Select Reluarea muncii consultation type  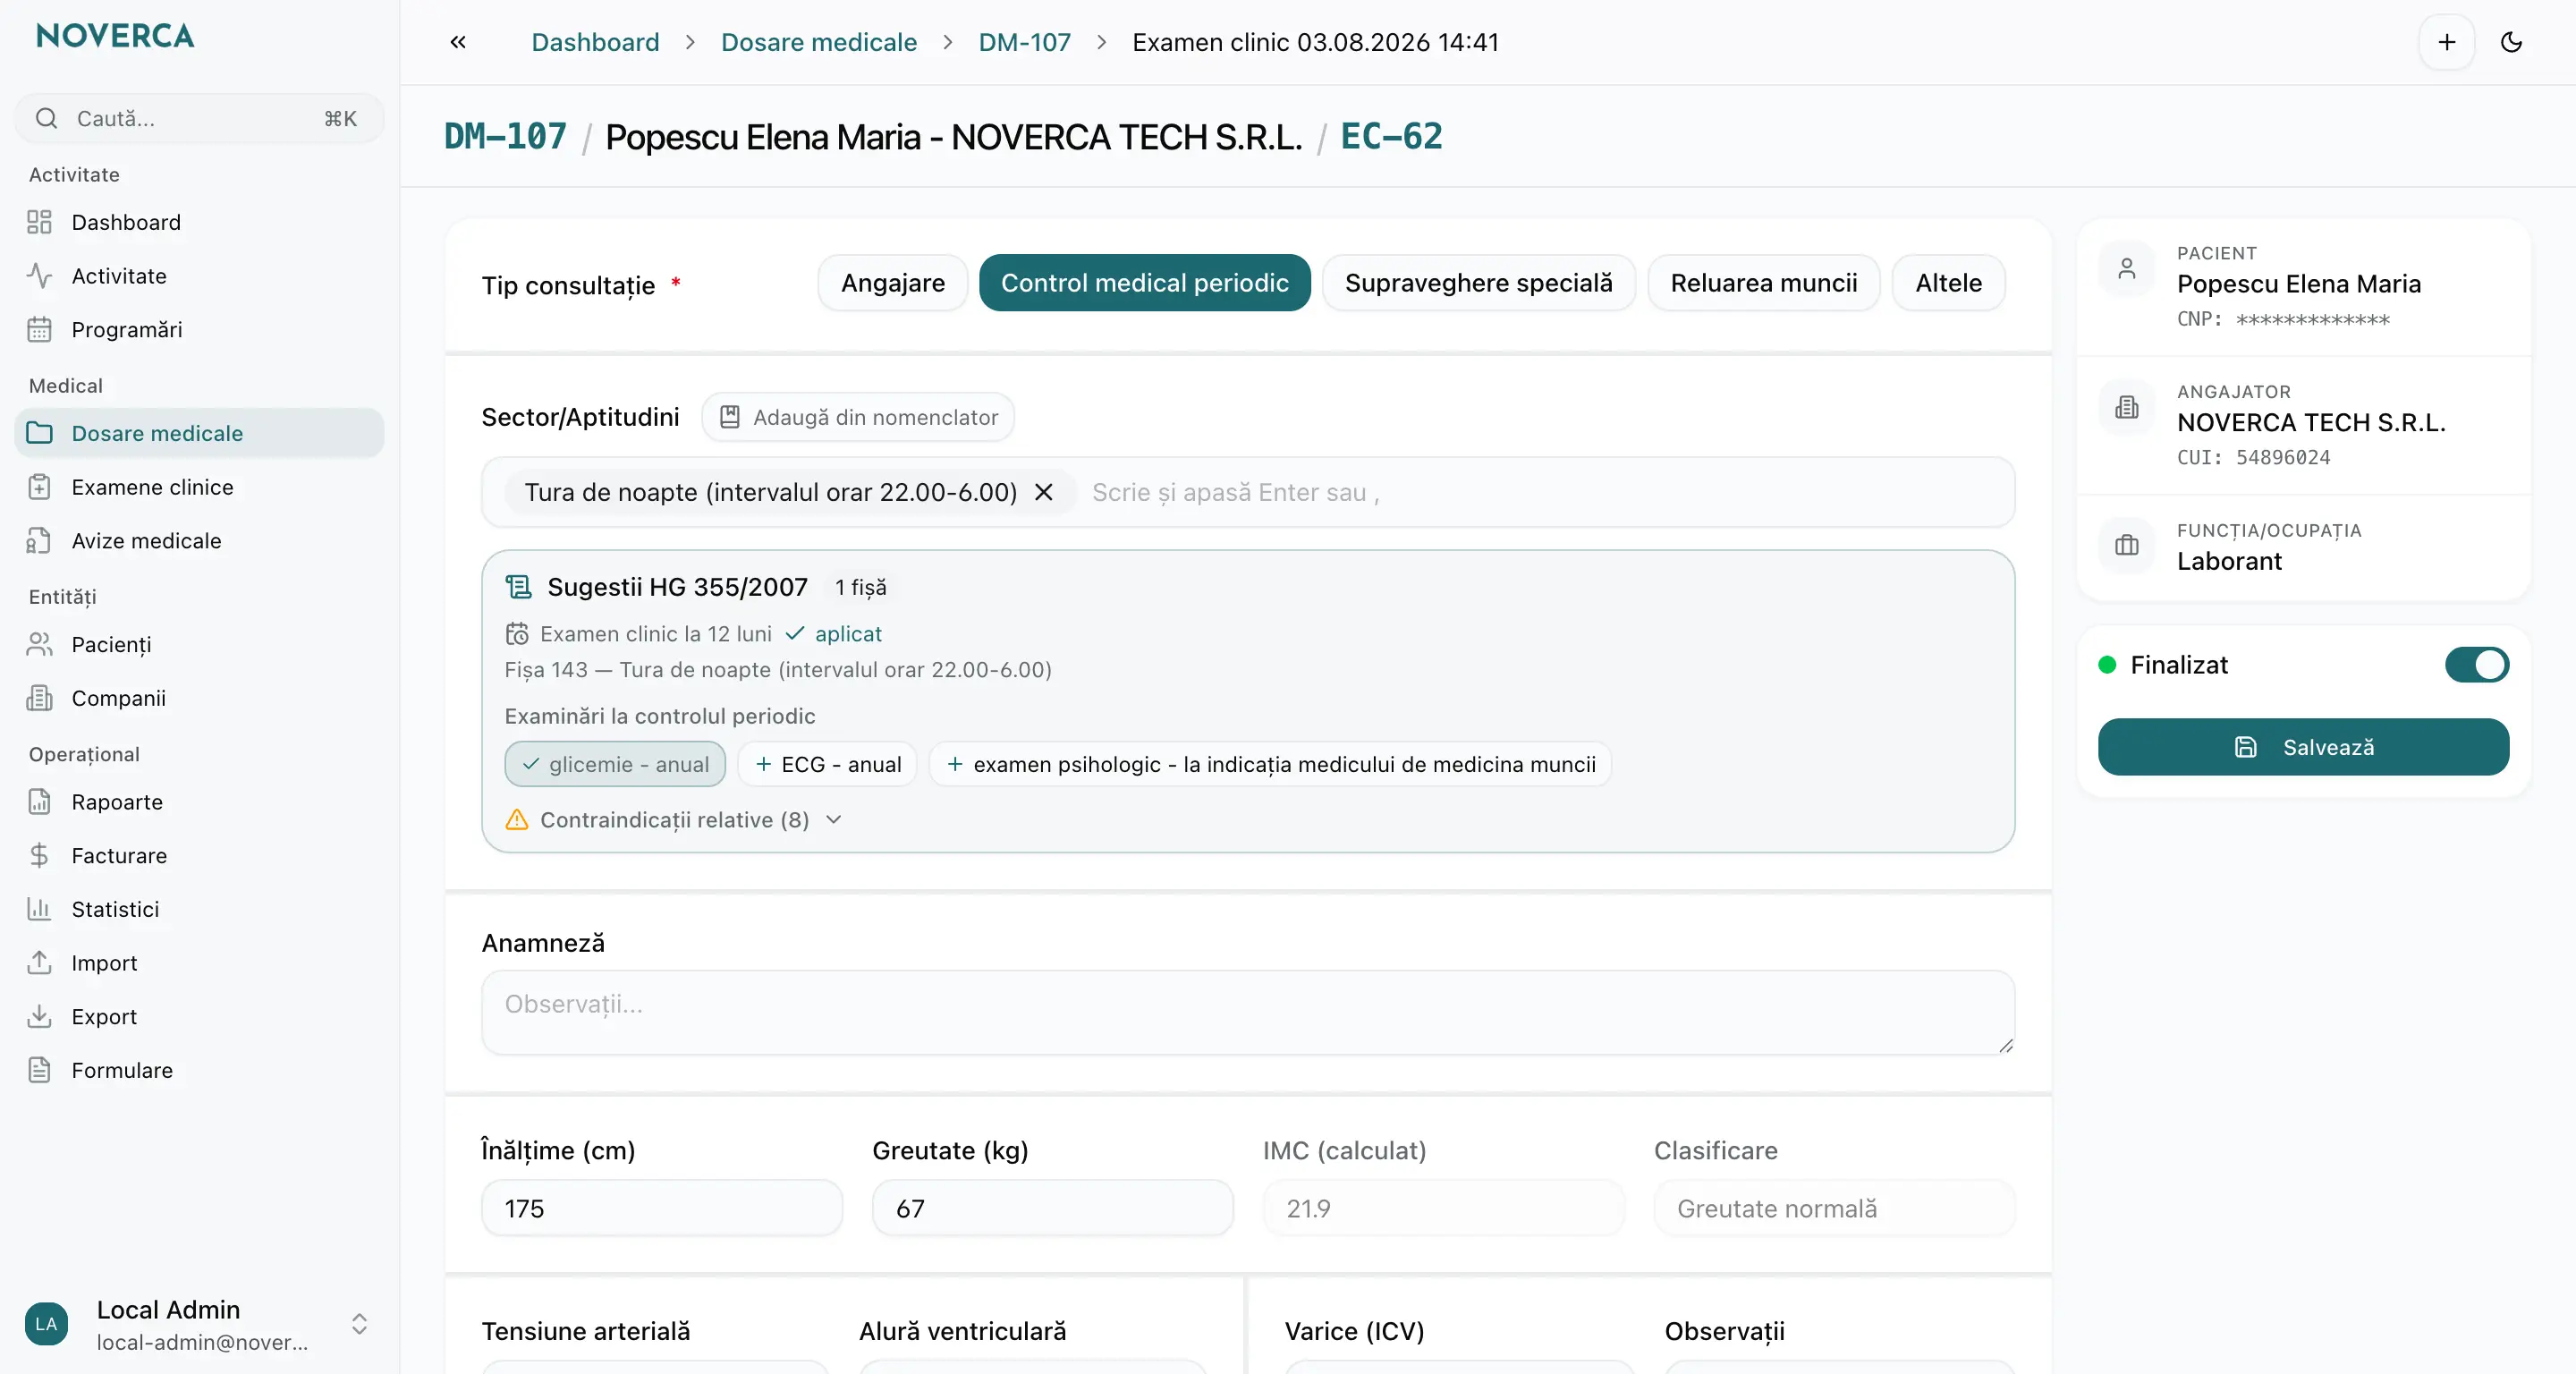point(1763,283)
